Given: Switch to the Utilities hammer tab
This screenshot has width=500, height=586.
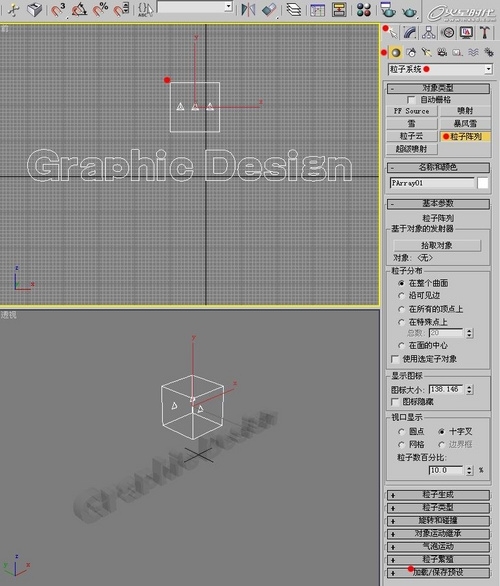Looking at the screenshot, I should tap(485, 33).
